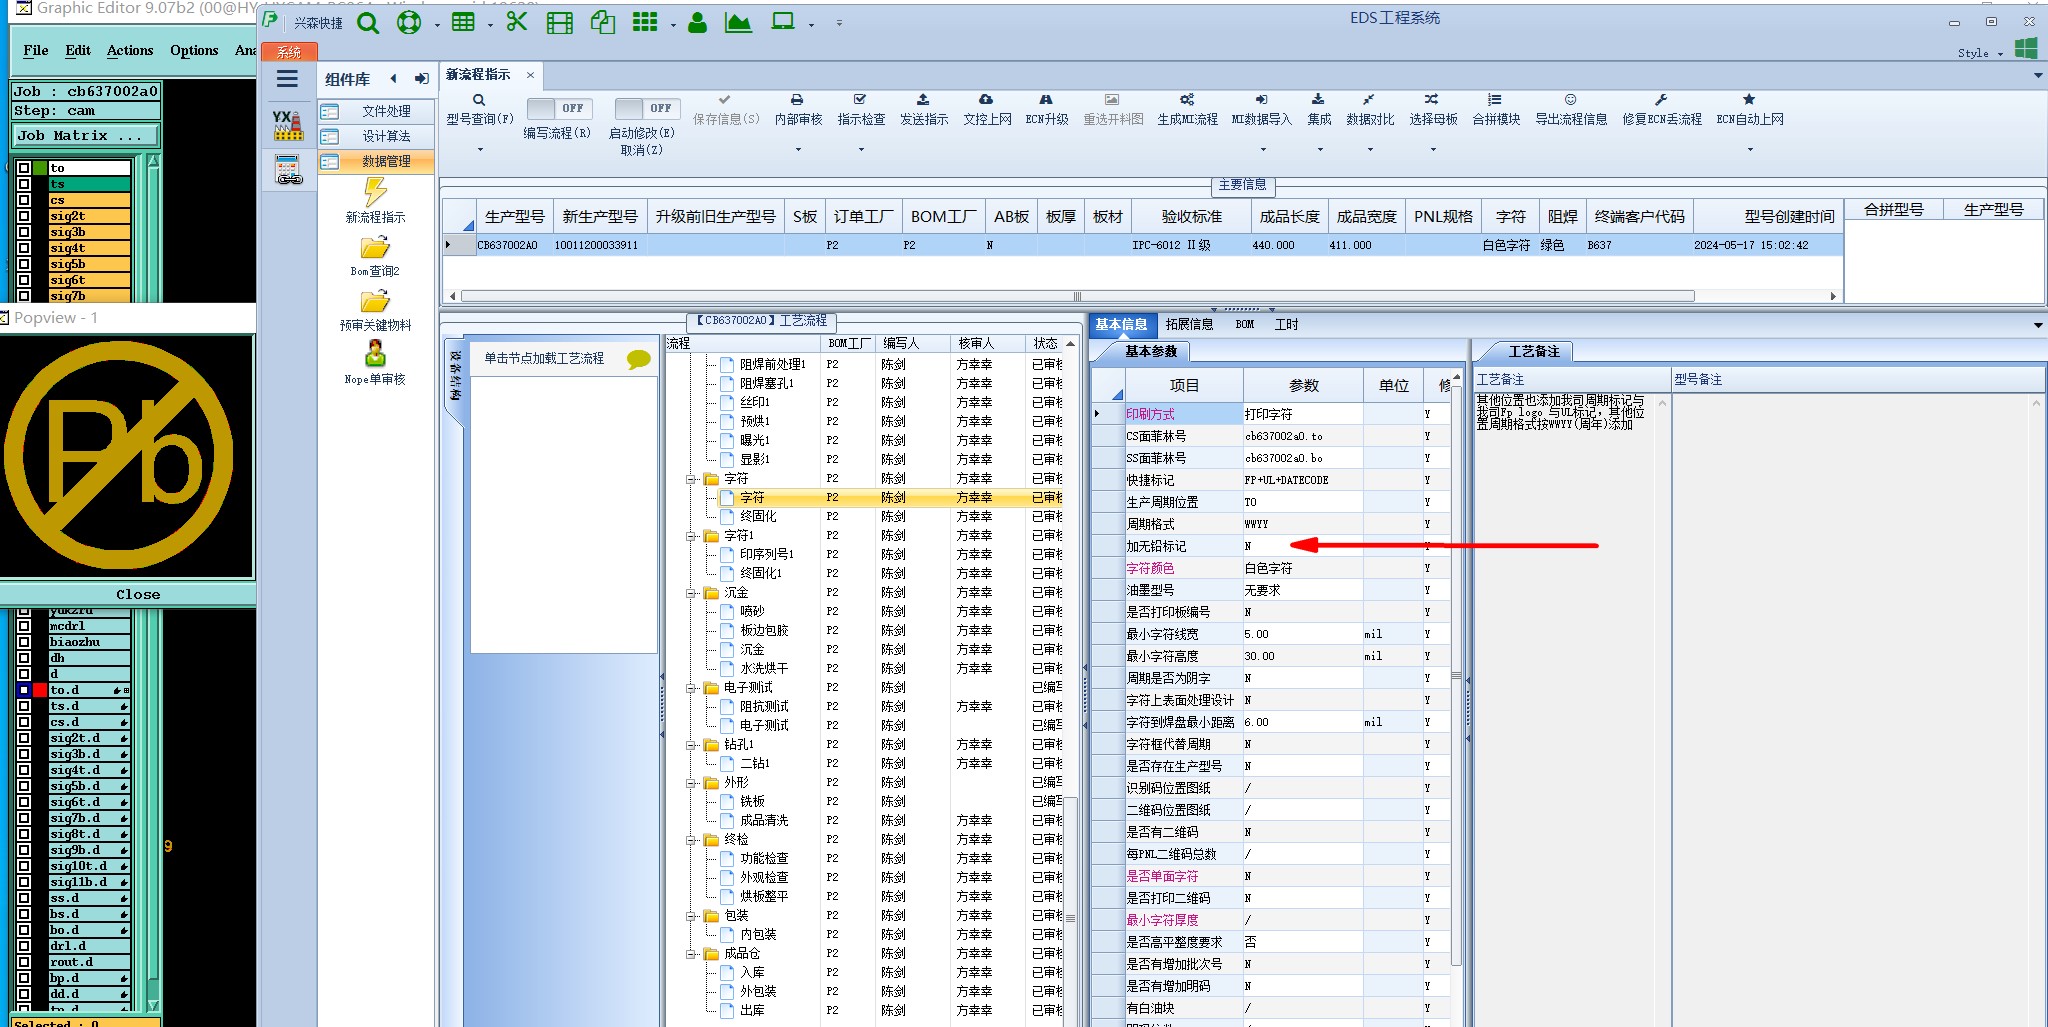2048x1027 pixels.
Task: Close the 新流程指示 tab
Action: click(530, 75)
